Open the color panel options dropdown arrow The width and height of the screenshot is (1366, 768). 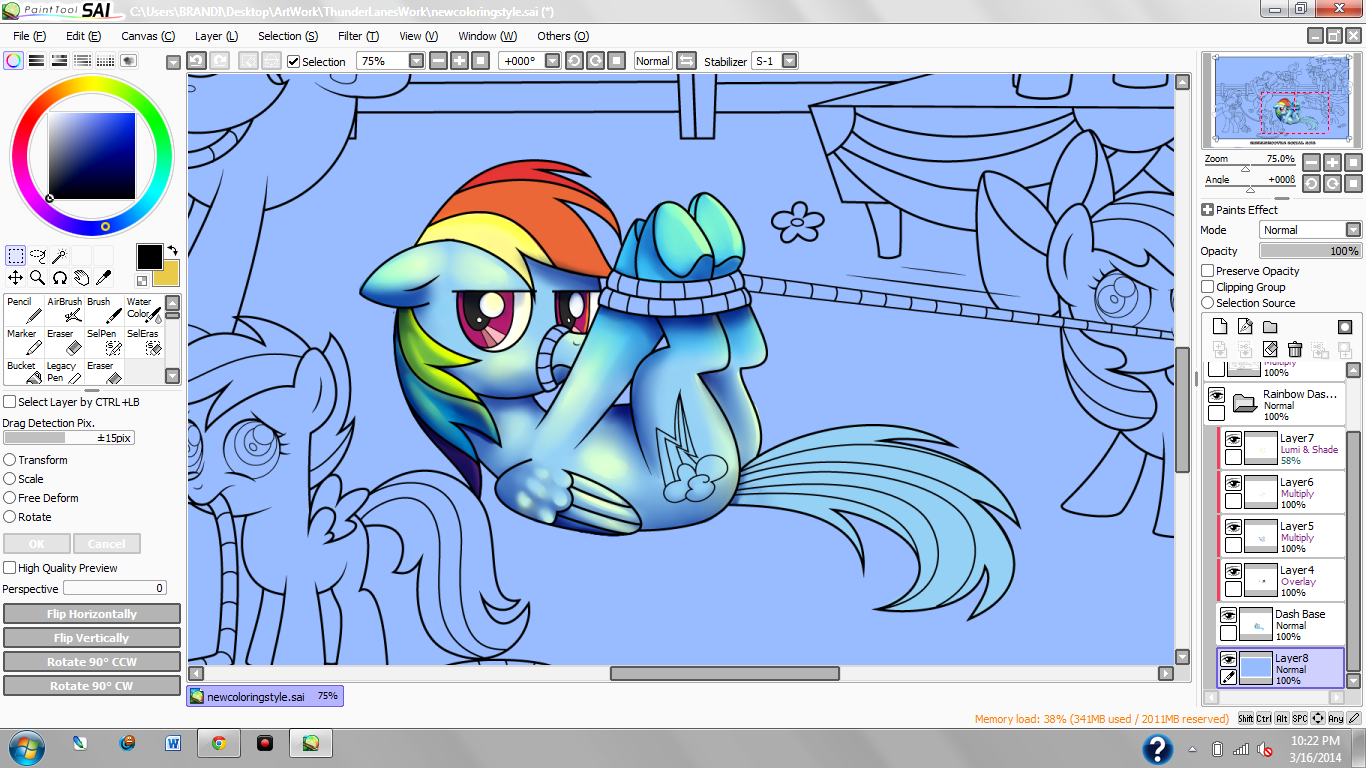tap(173, 61)
